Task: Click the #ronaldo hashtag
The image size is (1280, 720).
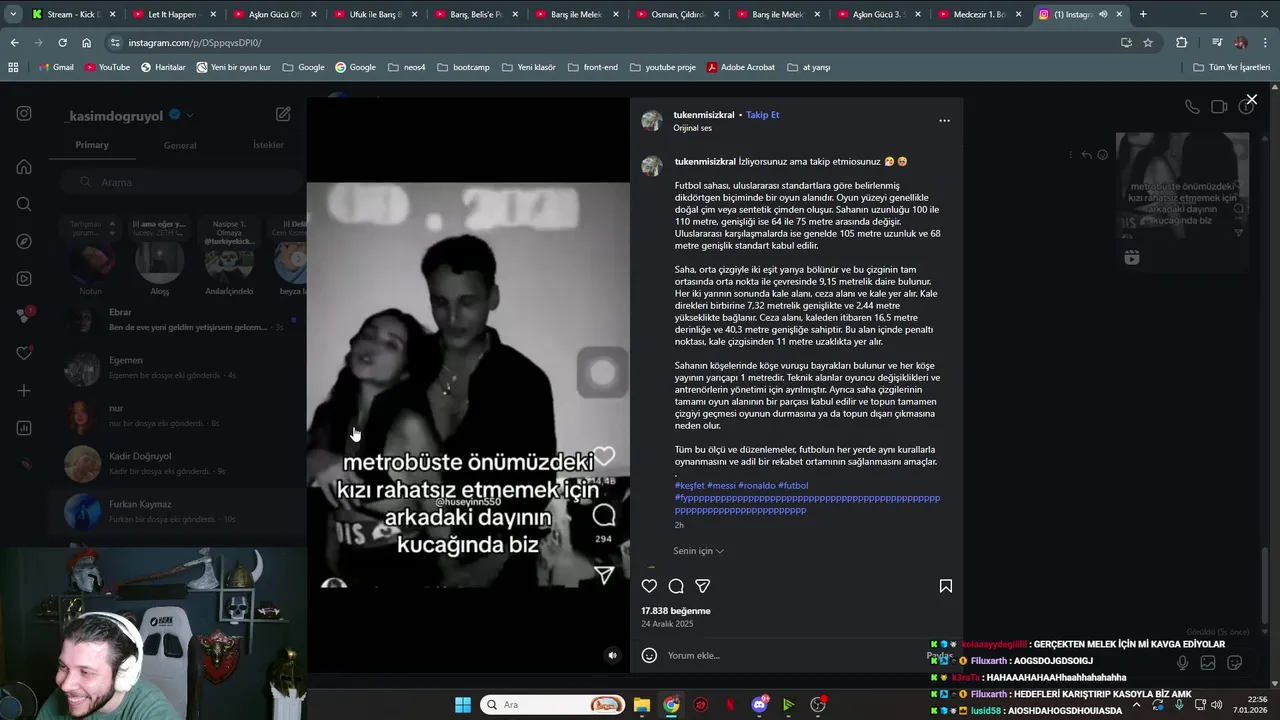Action: point(757,486)
